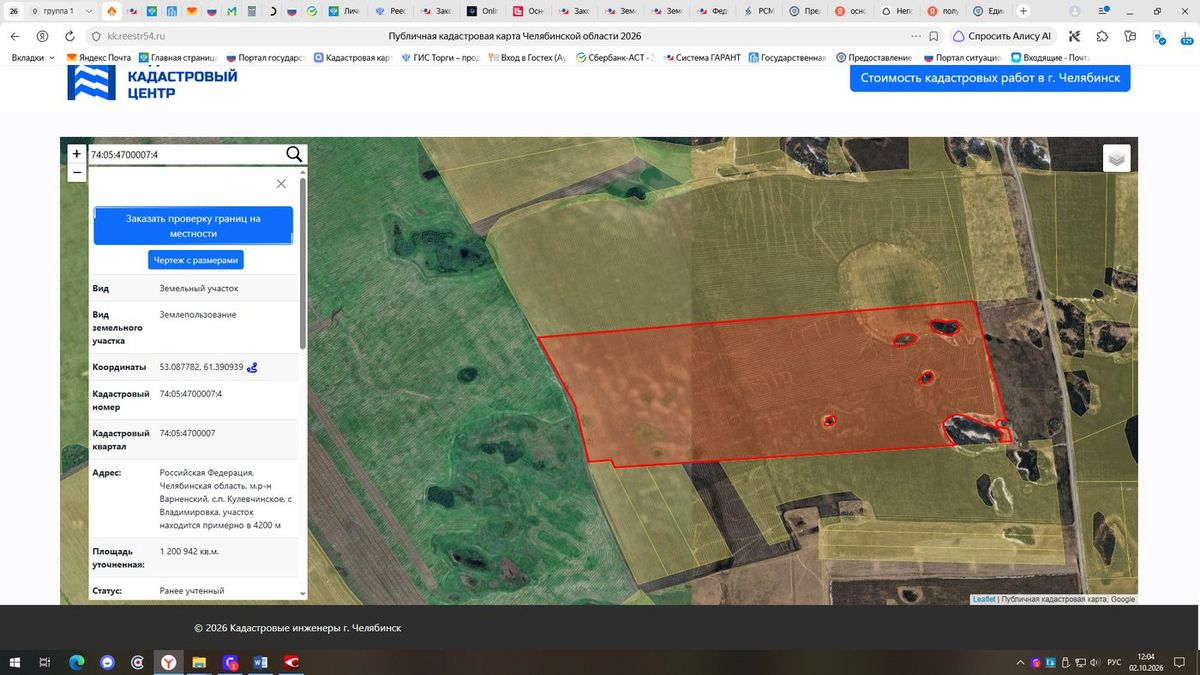Open a new browser tab
This screenshot has height=675, width=1200.
pos(1022,11)
